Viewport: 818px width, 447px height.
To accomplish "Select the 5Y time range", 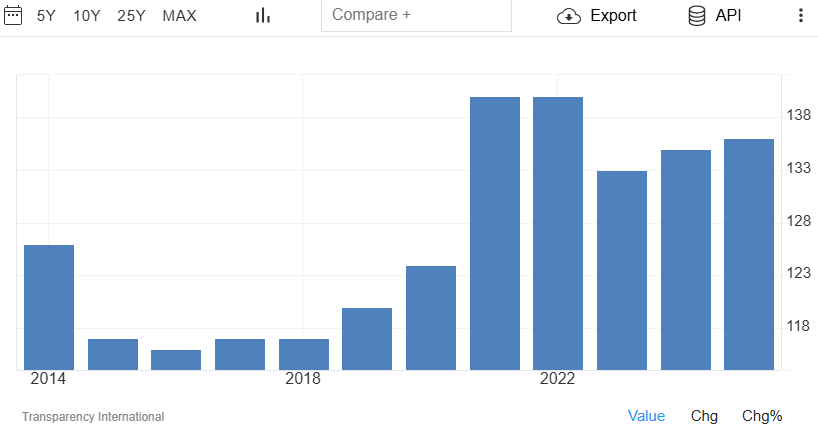I will [46, 16].
